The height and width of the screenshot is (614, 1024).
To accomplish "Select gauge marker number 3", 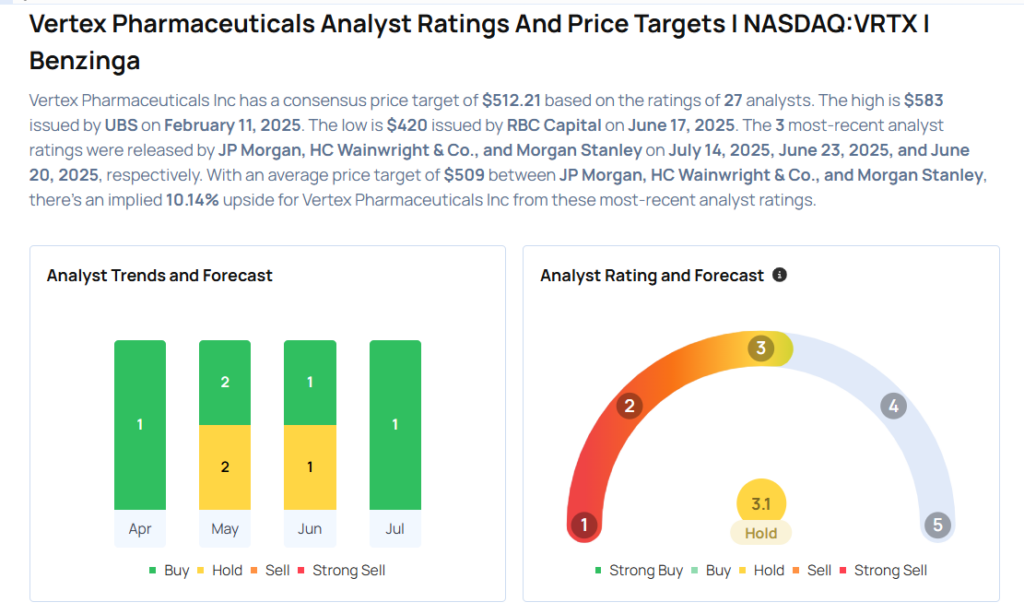I will 761,348.
